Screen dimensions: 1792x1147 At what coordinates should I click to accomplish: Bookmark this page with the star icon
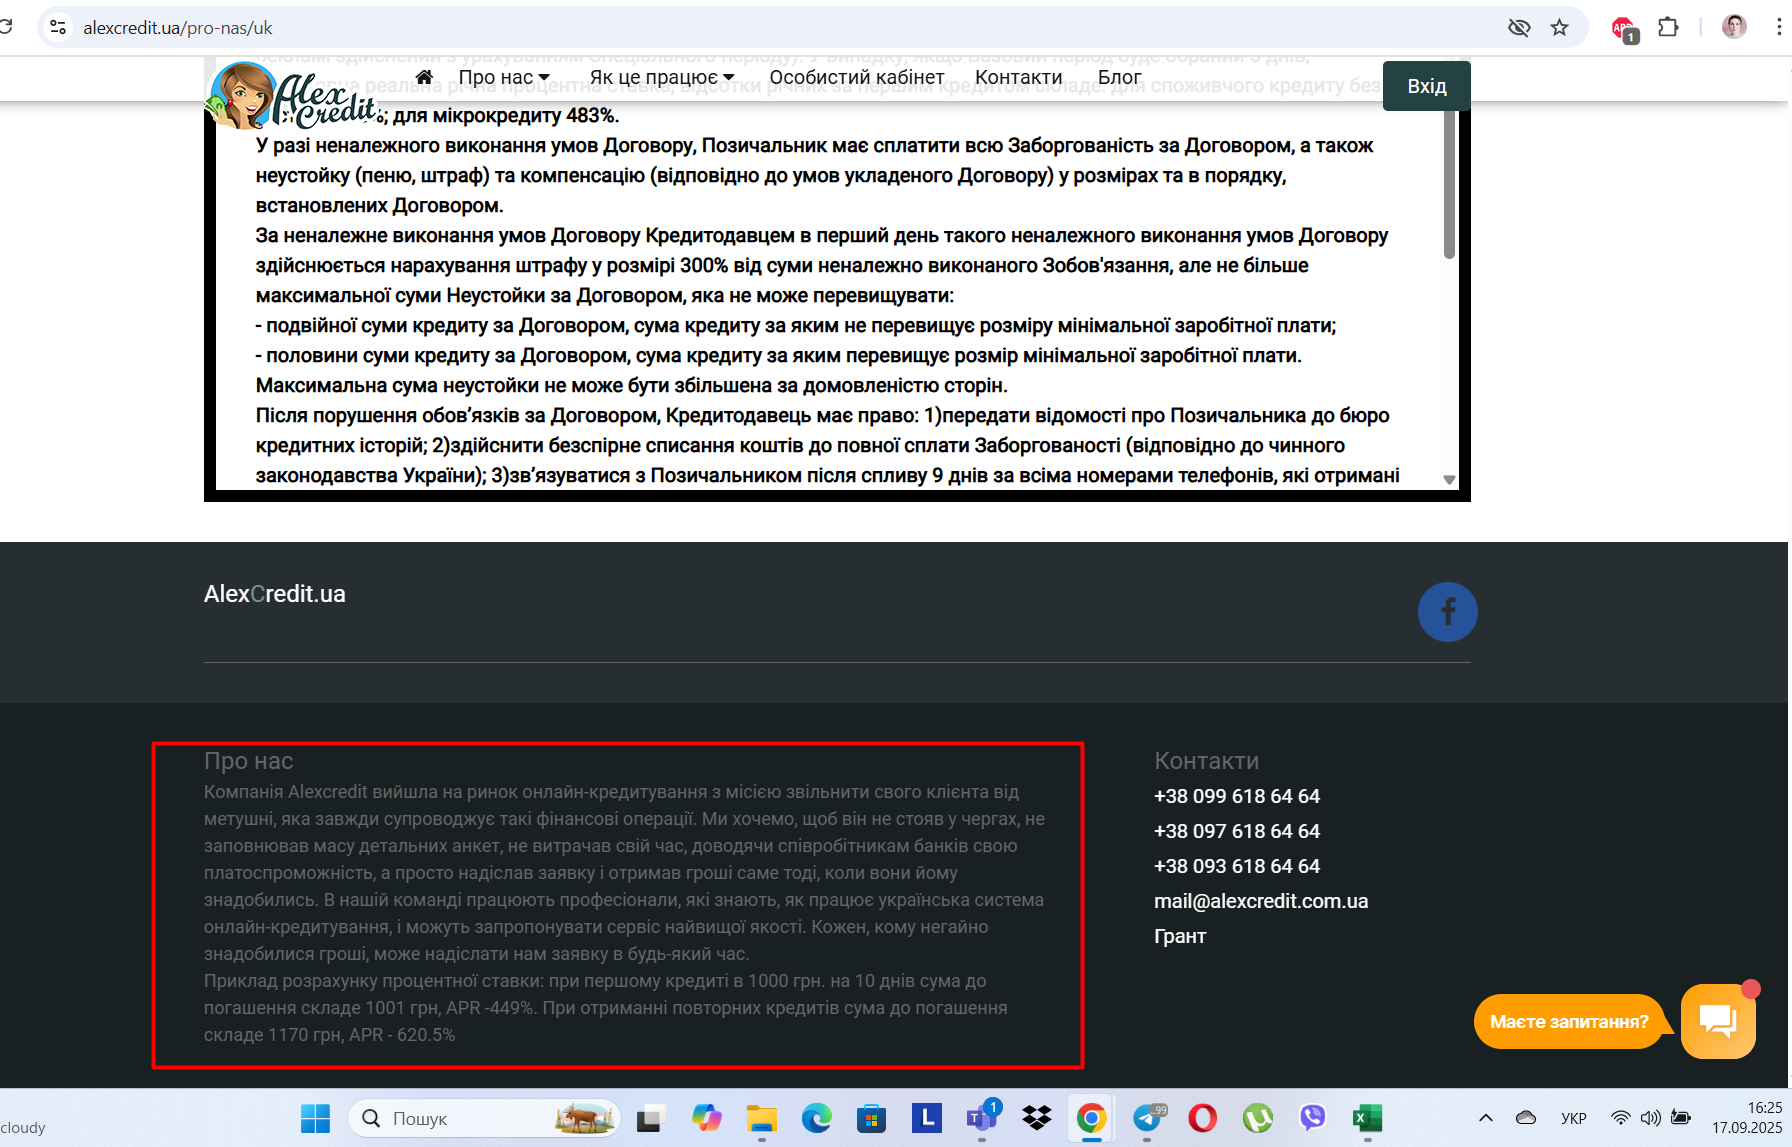(x=1559, y=28)
